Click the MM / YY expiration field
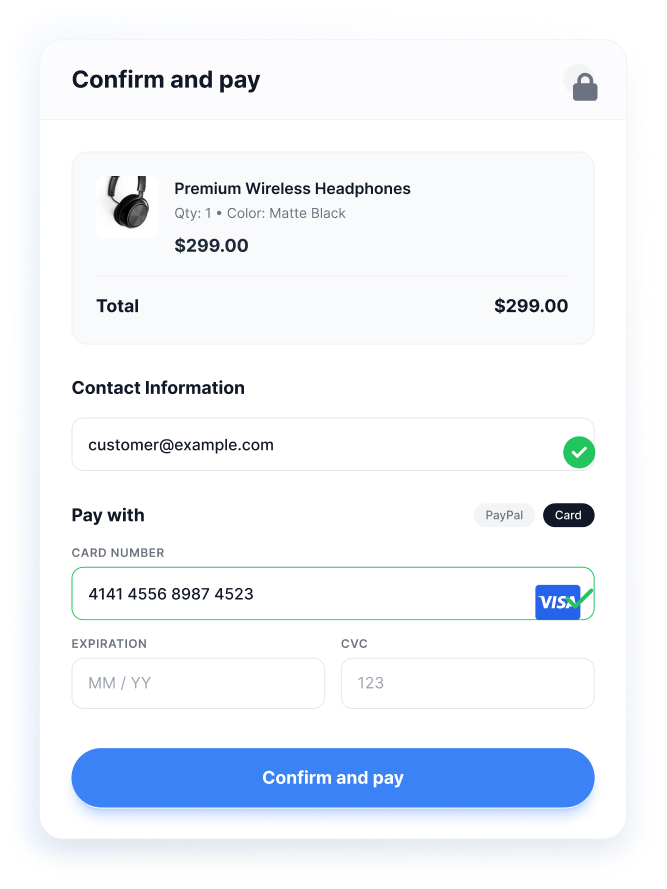The width and height of the screenshot is (667, 889). pos(198,683)
